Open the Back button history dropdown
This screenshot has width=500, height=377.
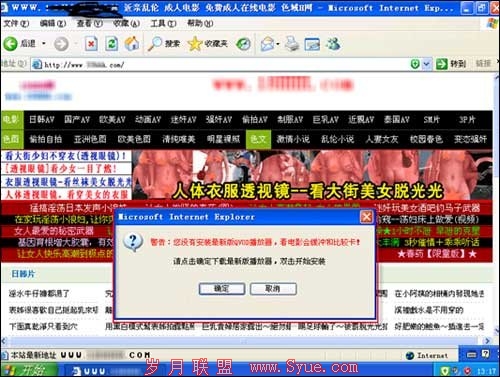point(44,44)
